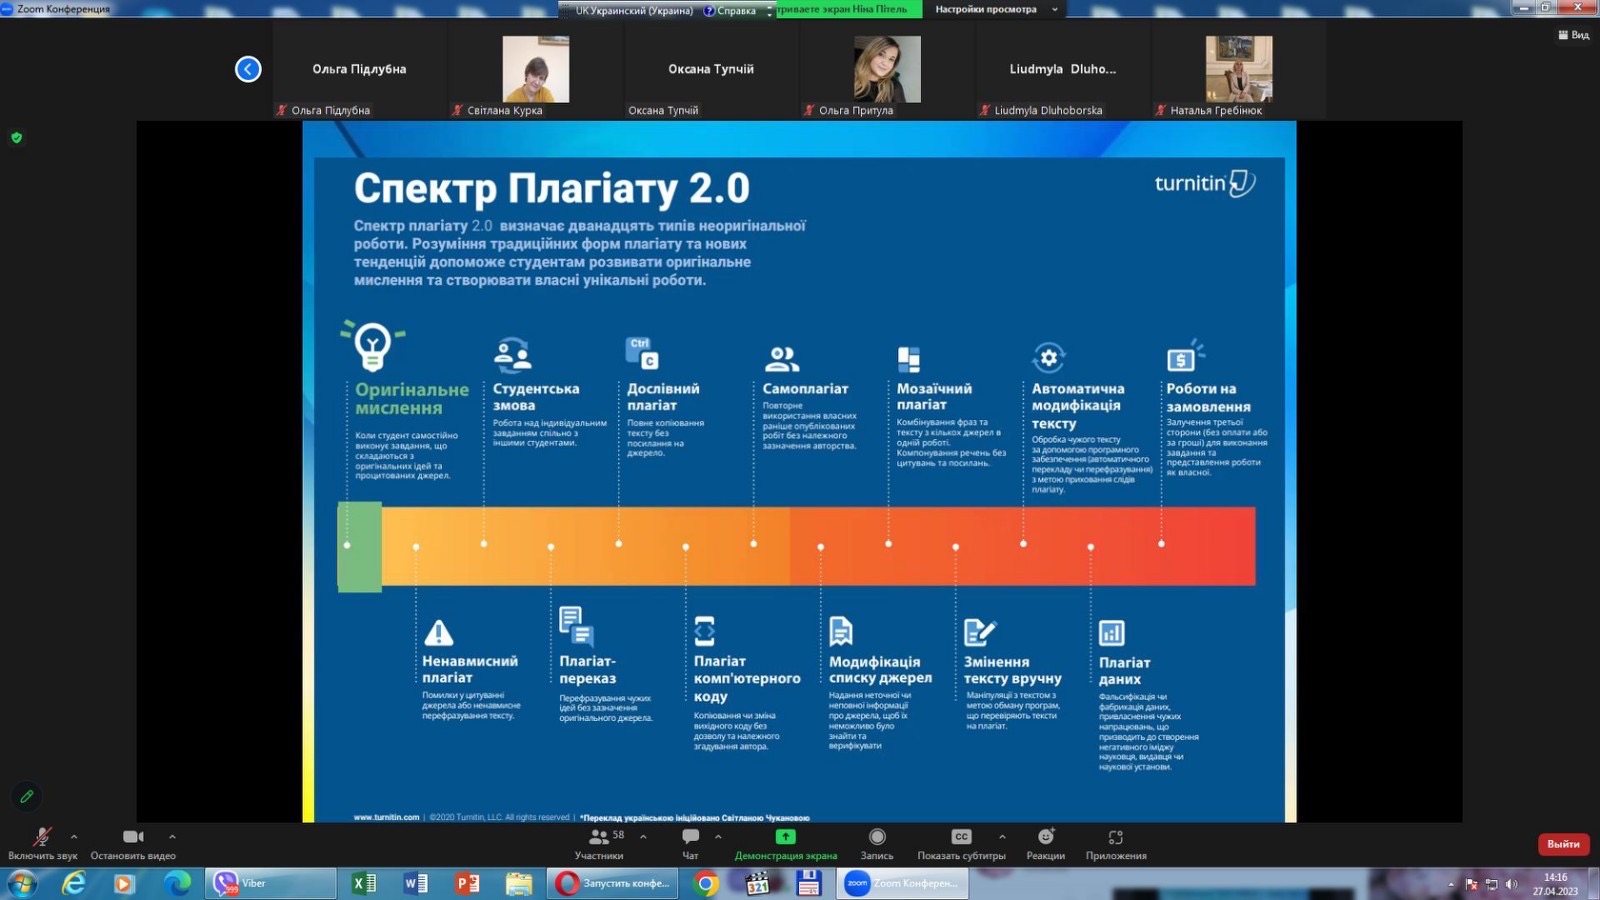This screenshot has height=900, width=1600.
Task: Open green annotation pencil tool
Action: [27, 796]
